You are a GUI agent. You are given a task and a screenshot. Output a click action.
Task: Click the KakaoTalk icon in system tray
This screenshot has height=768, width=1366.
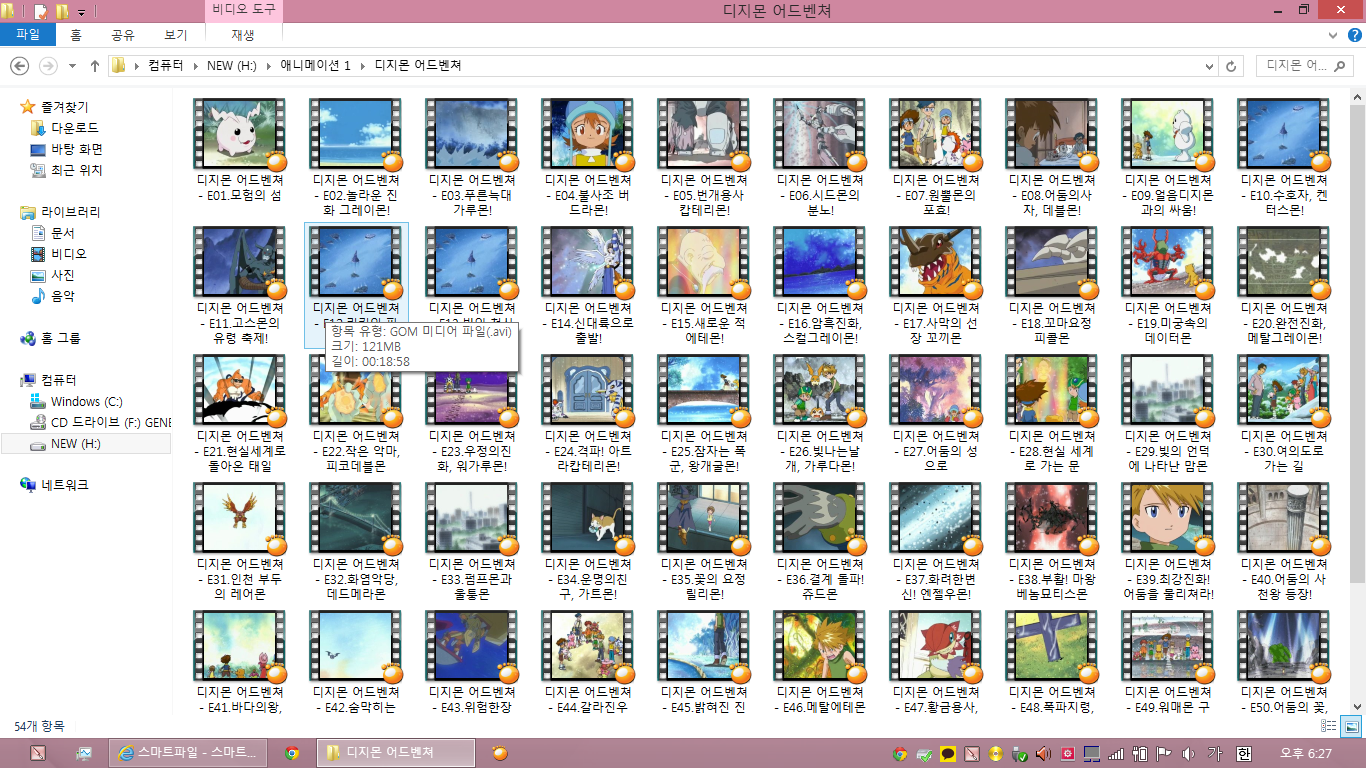click(948, 754)
